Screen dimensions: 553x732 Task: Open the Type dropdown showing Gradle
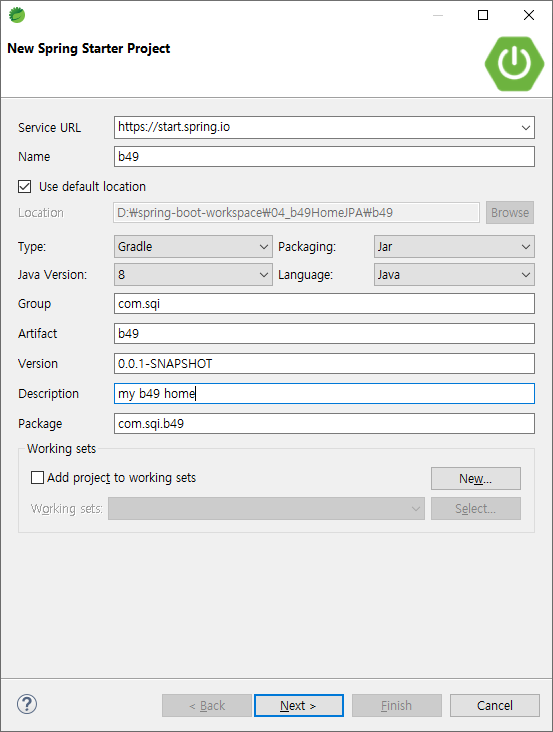(193, 246)
